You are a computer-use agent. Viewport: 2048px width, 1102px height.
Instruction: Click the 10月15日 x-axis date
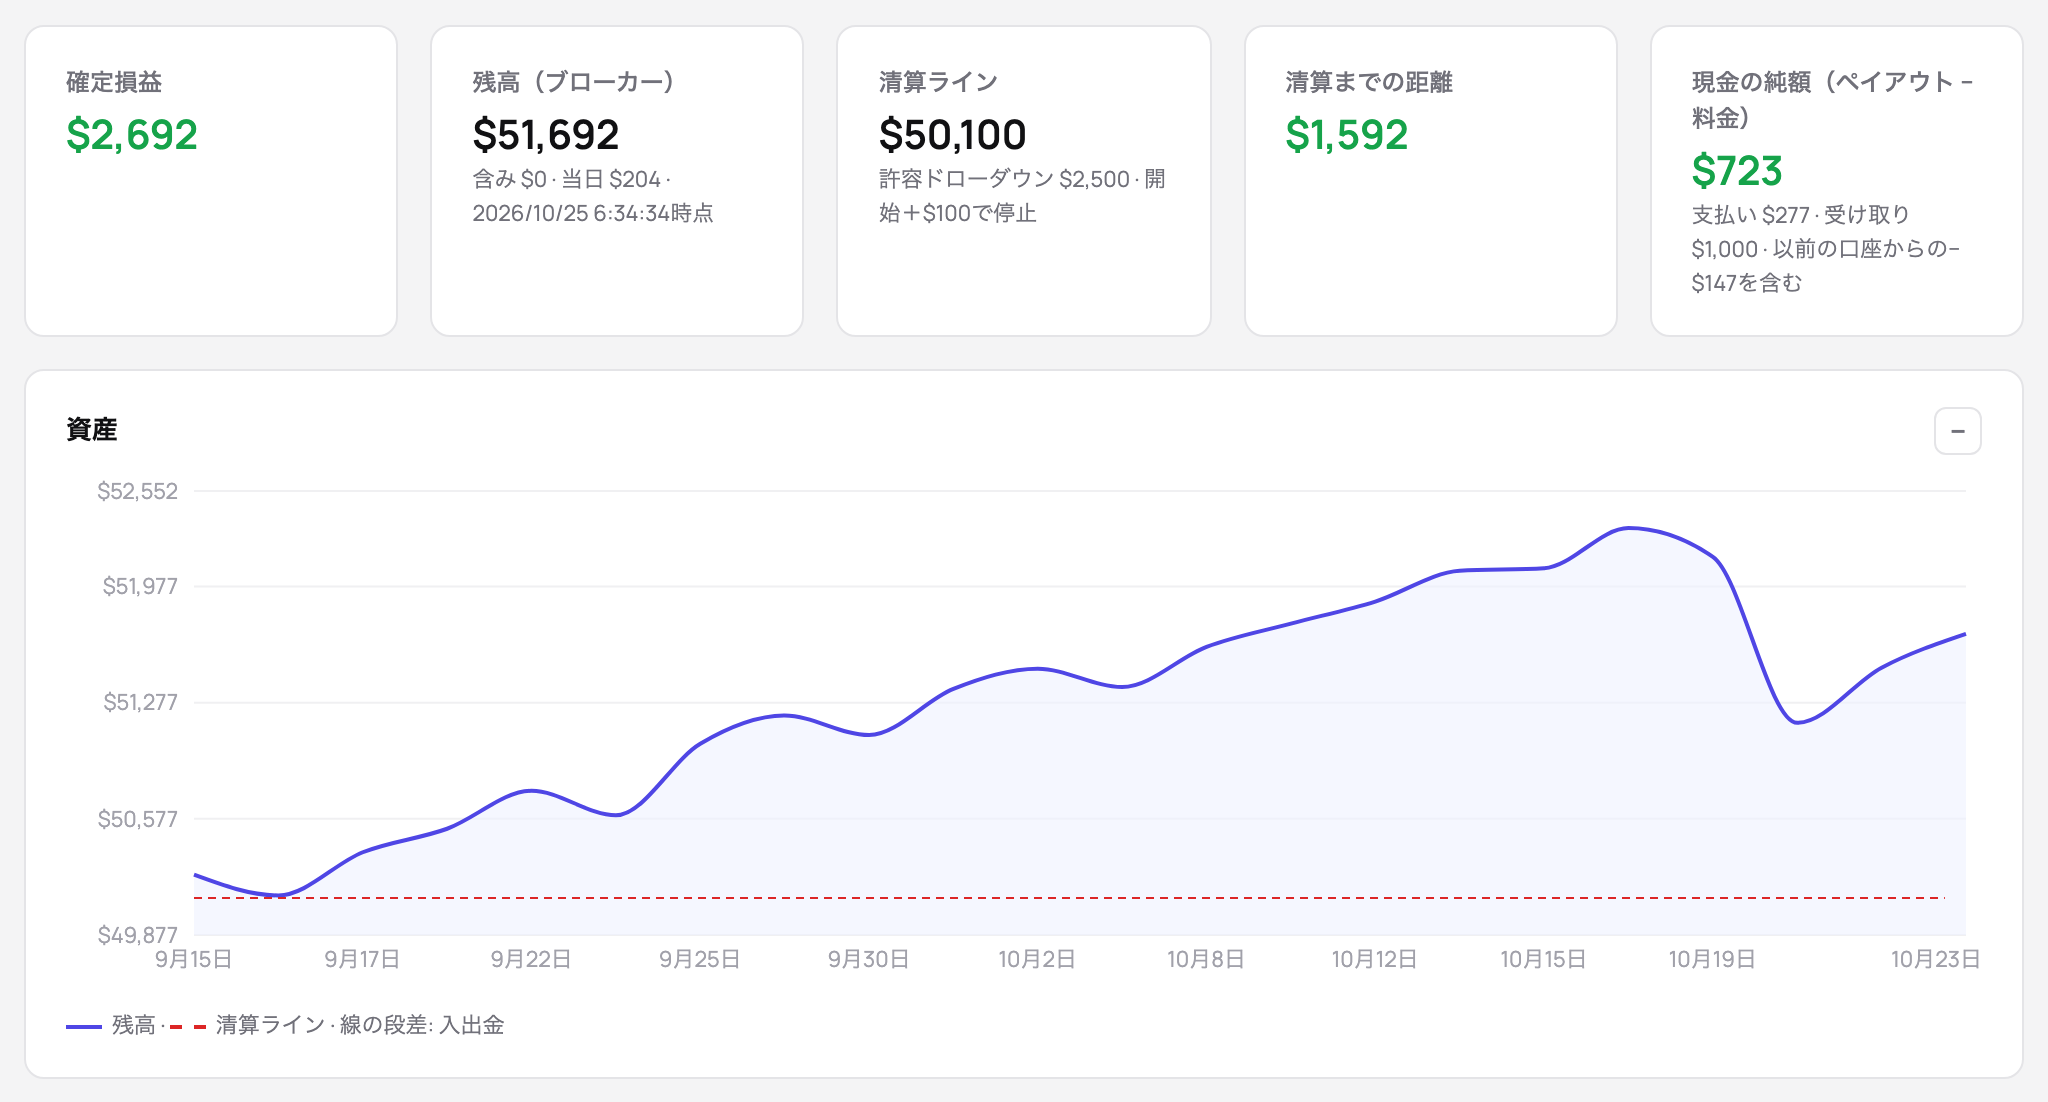tap(1543, 959)
